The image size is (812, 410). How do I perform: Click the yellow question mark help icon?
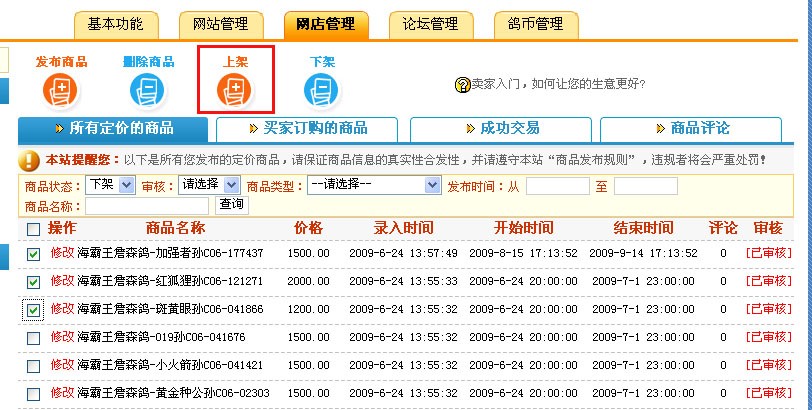point(462,85)
